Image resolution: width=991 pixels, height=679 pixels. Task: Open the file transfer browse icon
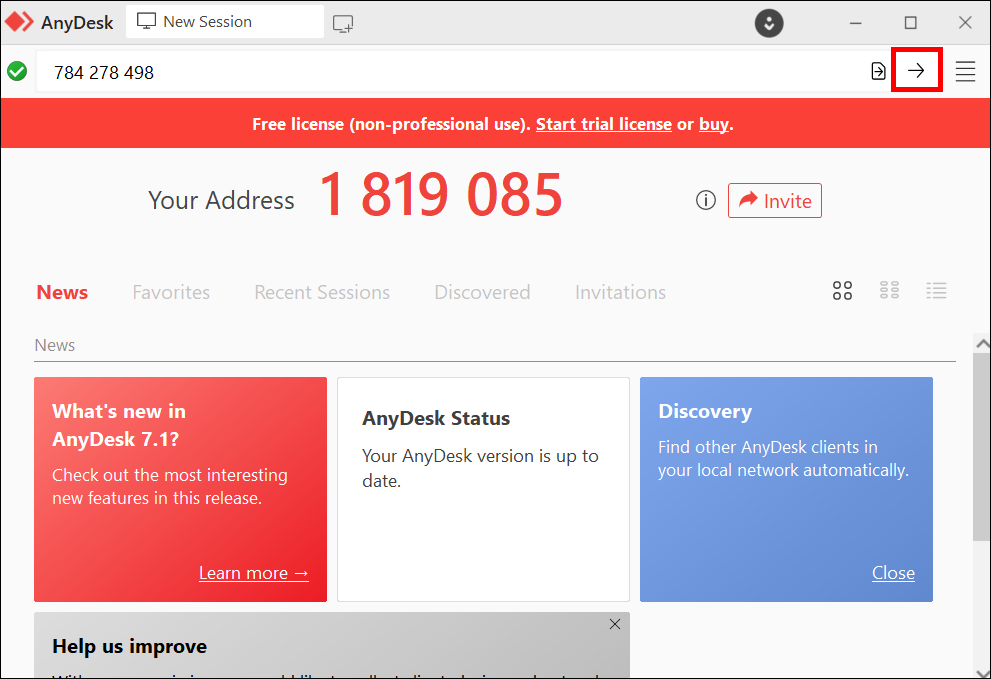878,71
